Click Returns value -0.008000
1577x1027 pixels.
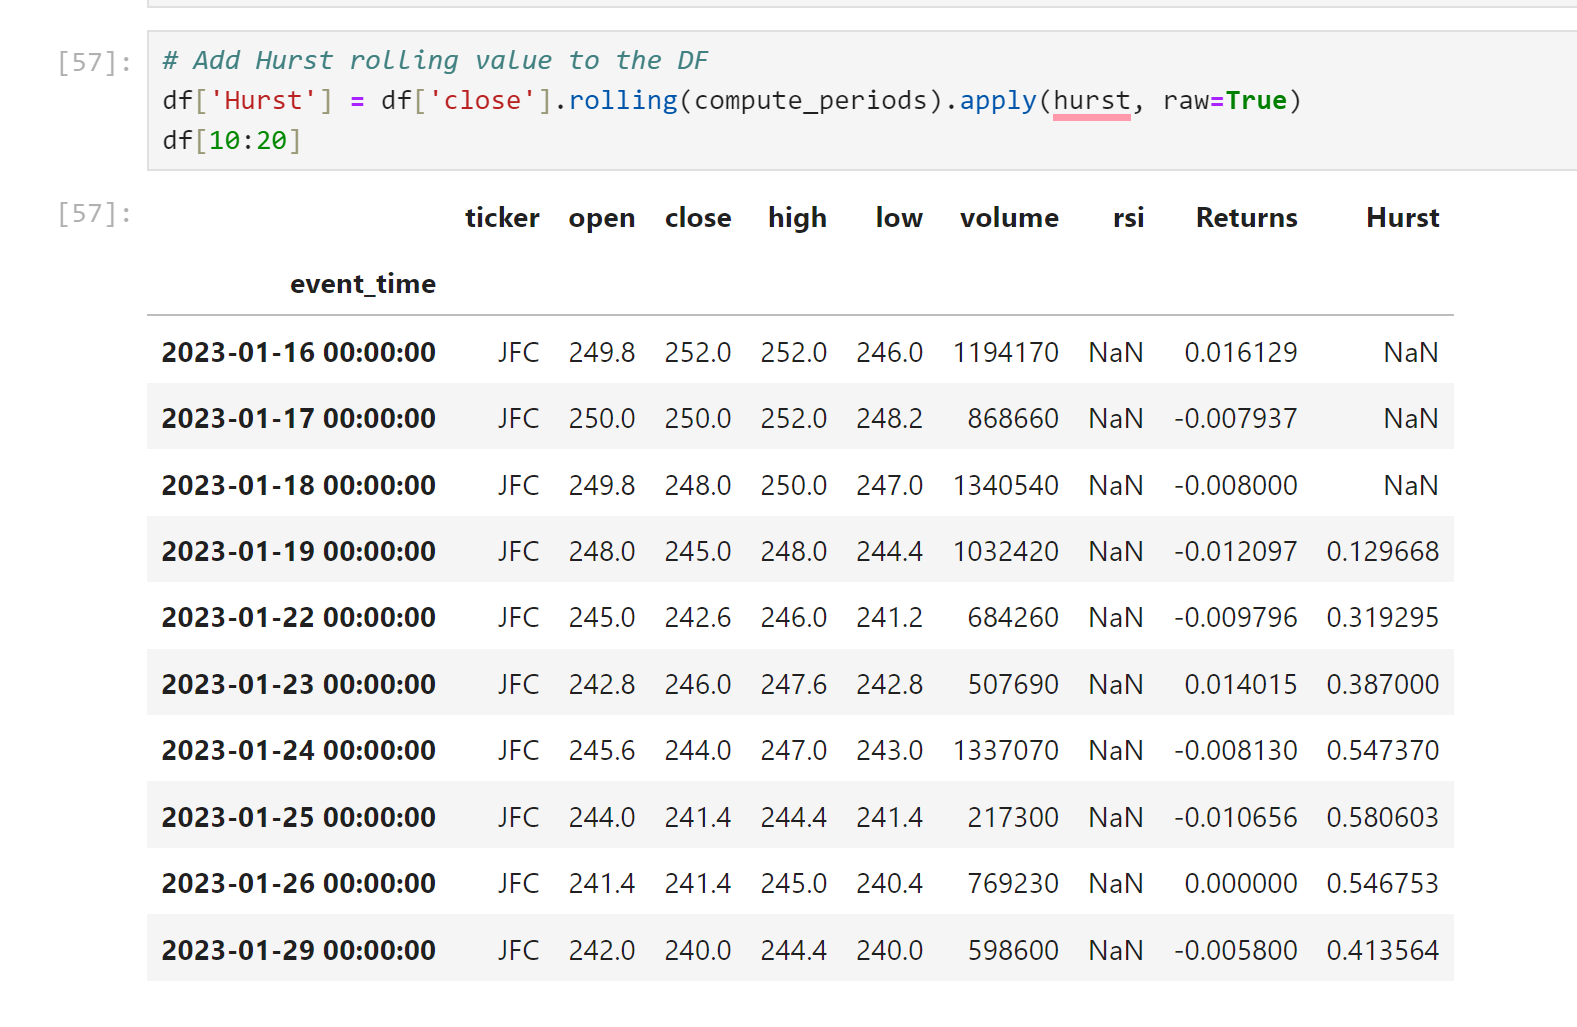coord(1236,485)
